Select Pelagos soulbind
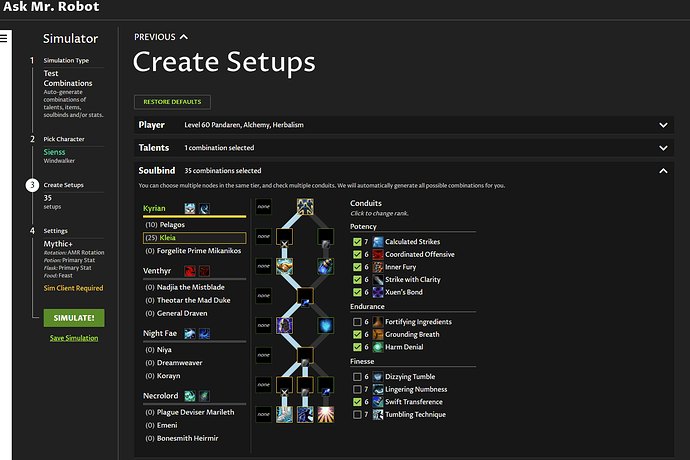The image size is (690, 460). click(194, 224)
